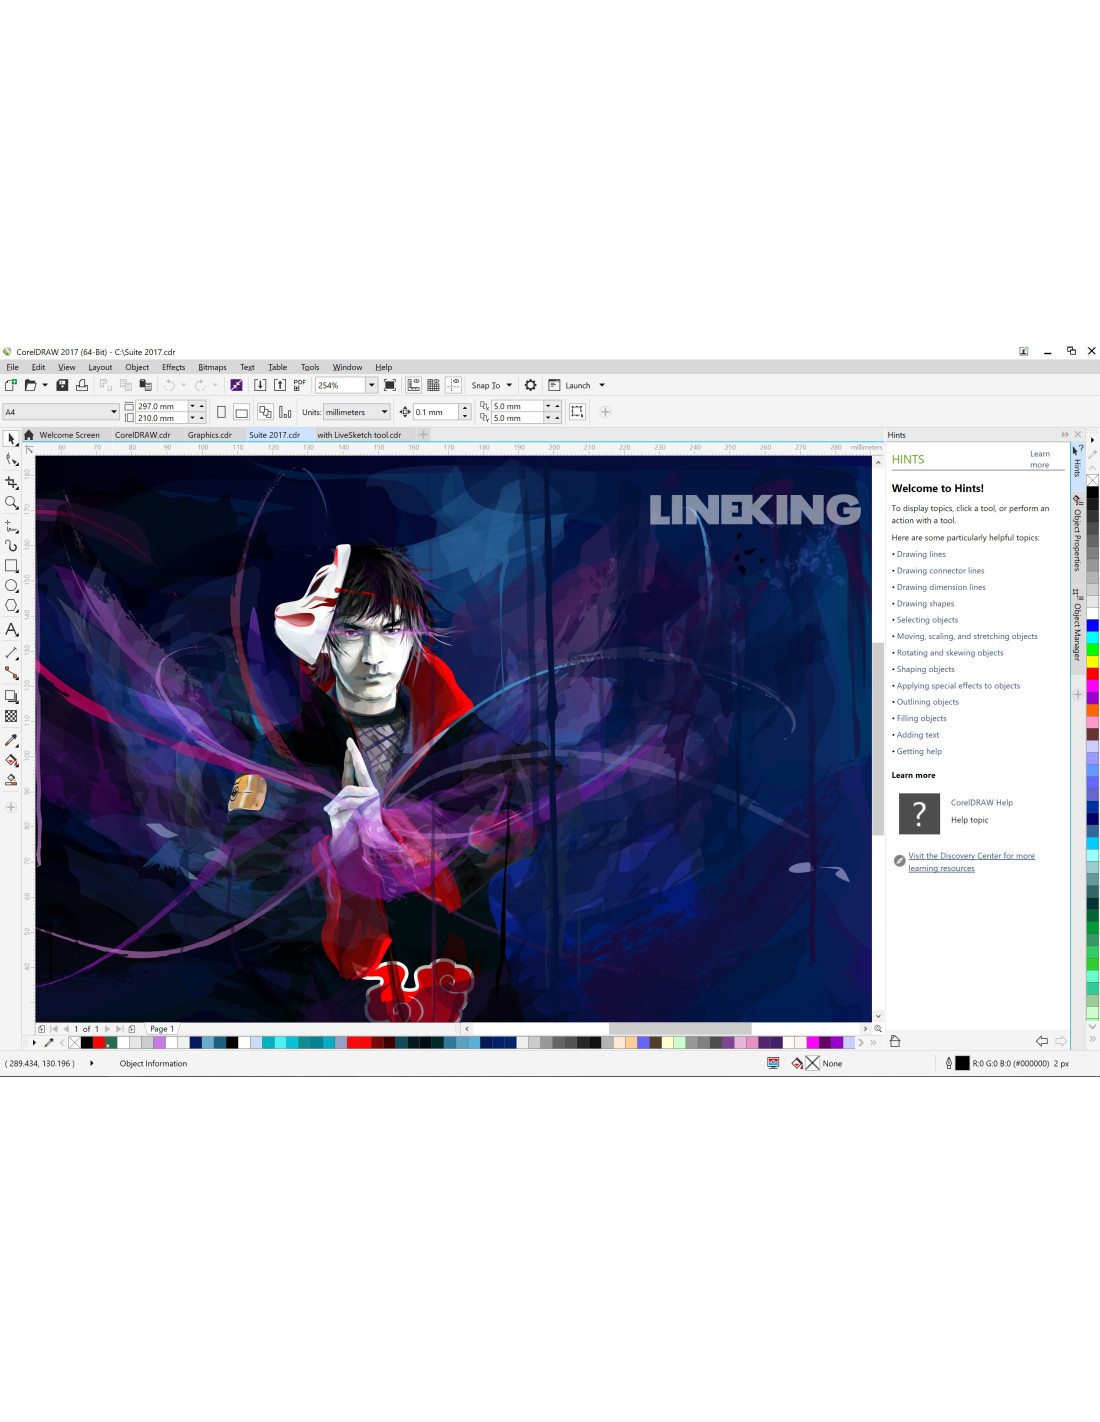Toggle the Show Guidelines button

click(453, 385)
